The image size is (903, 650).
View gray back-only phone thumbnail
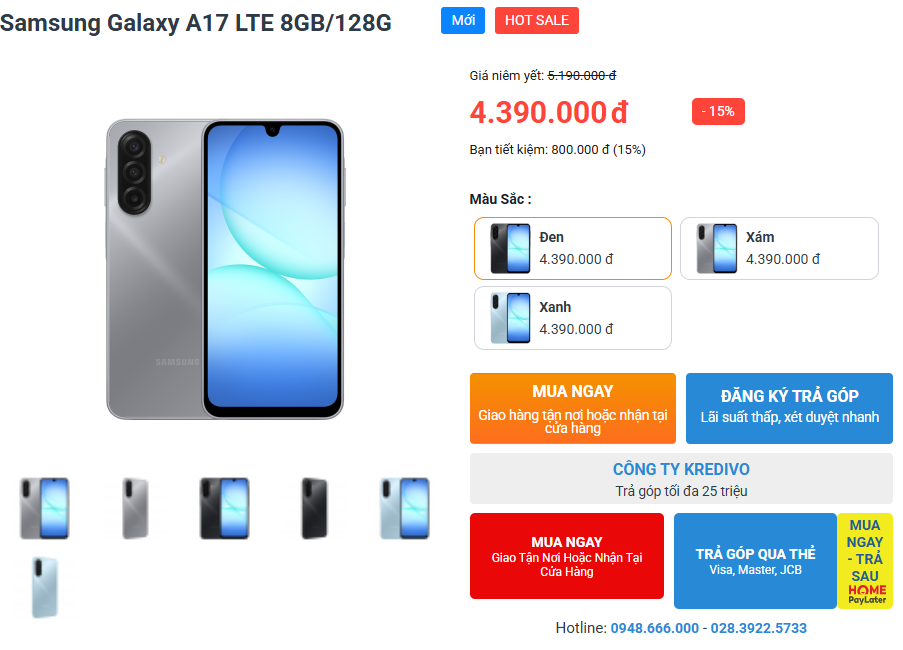coord(135,508)
